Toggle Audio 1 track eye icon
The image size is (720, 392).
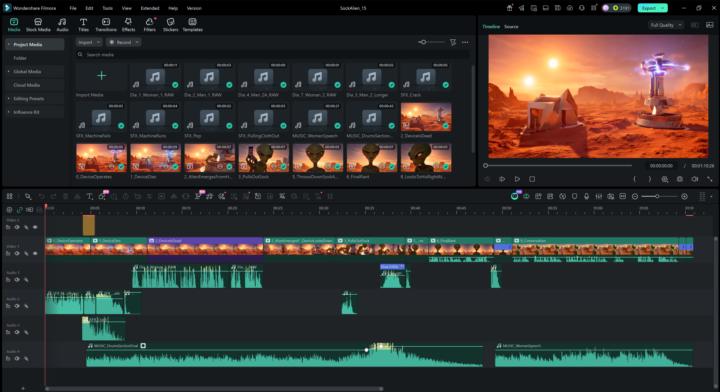(17, 280)
